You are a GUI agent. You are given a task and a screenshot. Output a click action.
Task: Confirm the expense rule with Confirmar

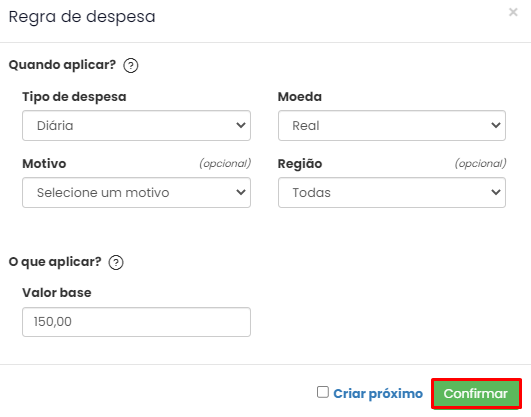coord(476,394)
